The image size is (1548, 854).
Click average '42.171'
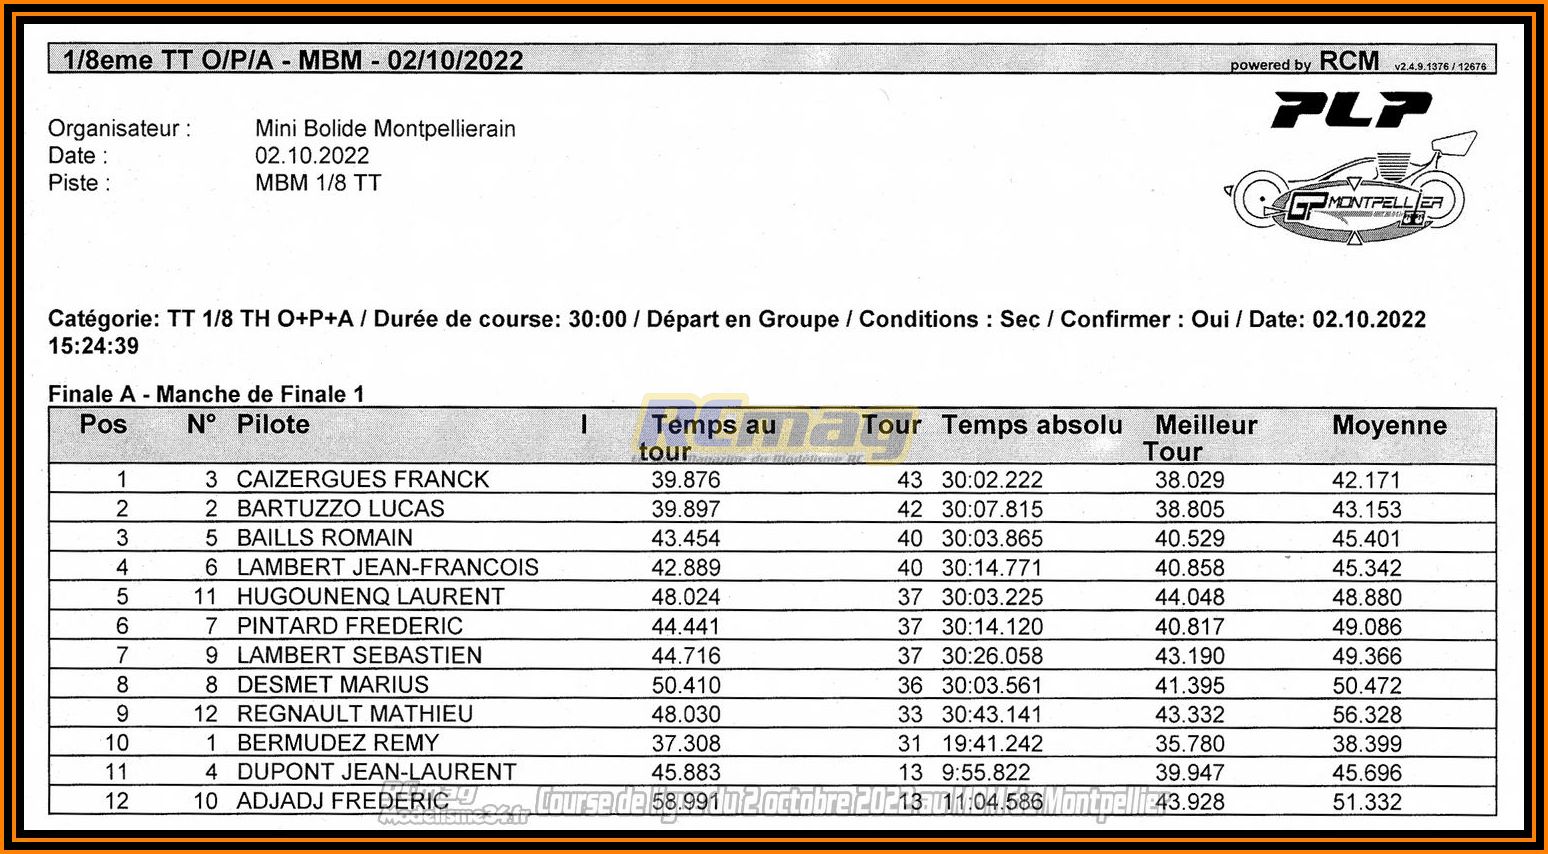point(1367,480)
